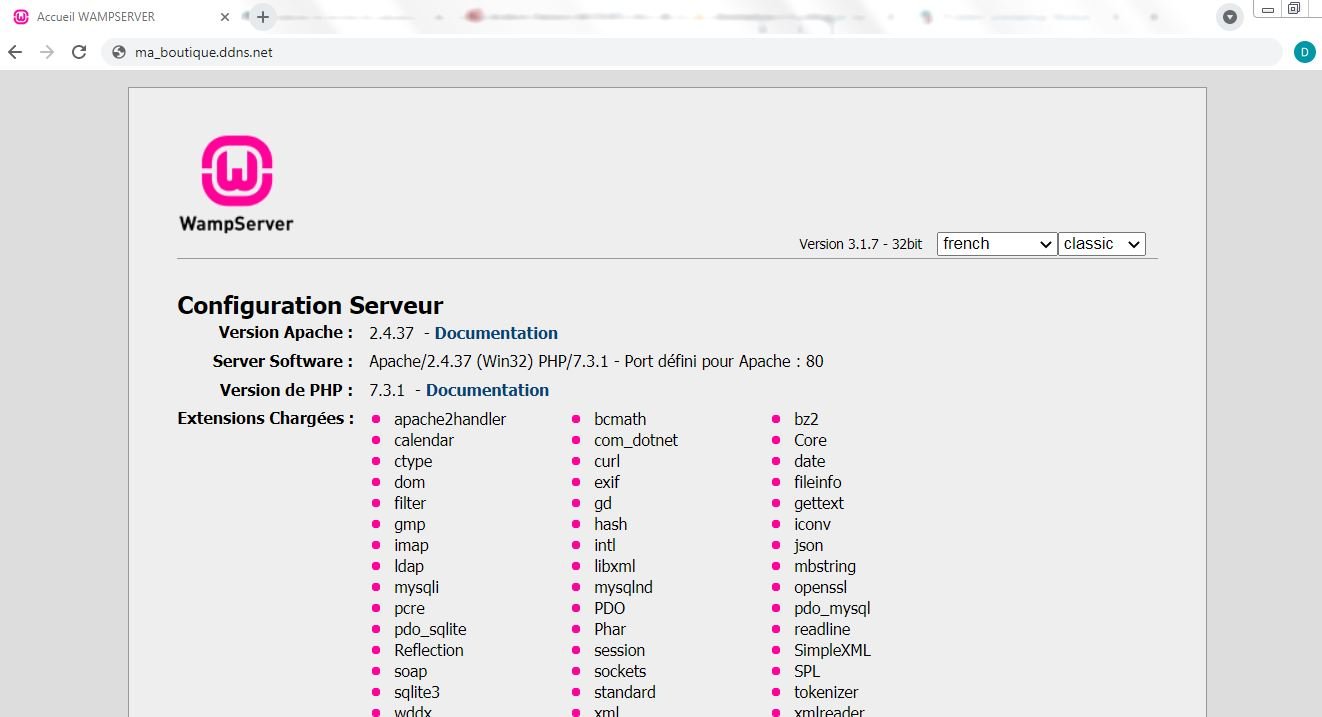Click the Configuration Serveur heading

310,305
